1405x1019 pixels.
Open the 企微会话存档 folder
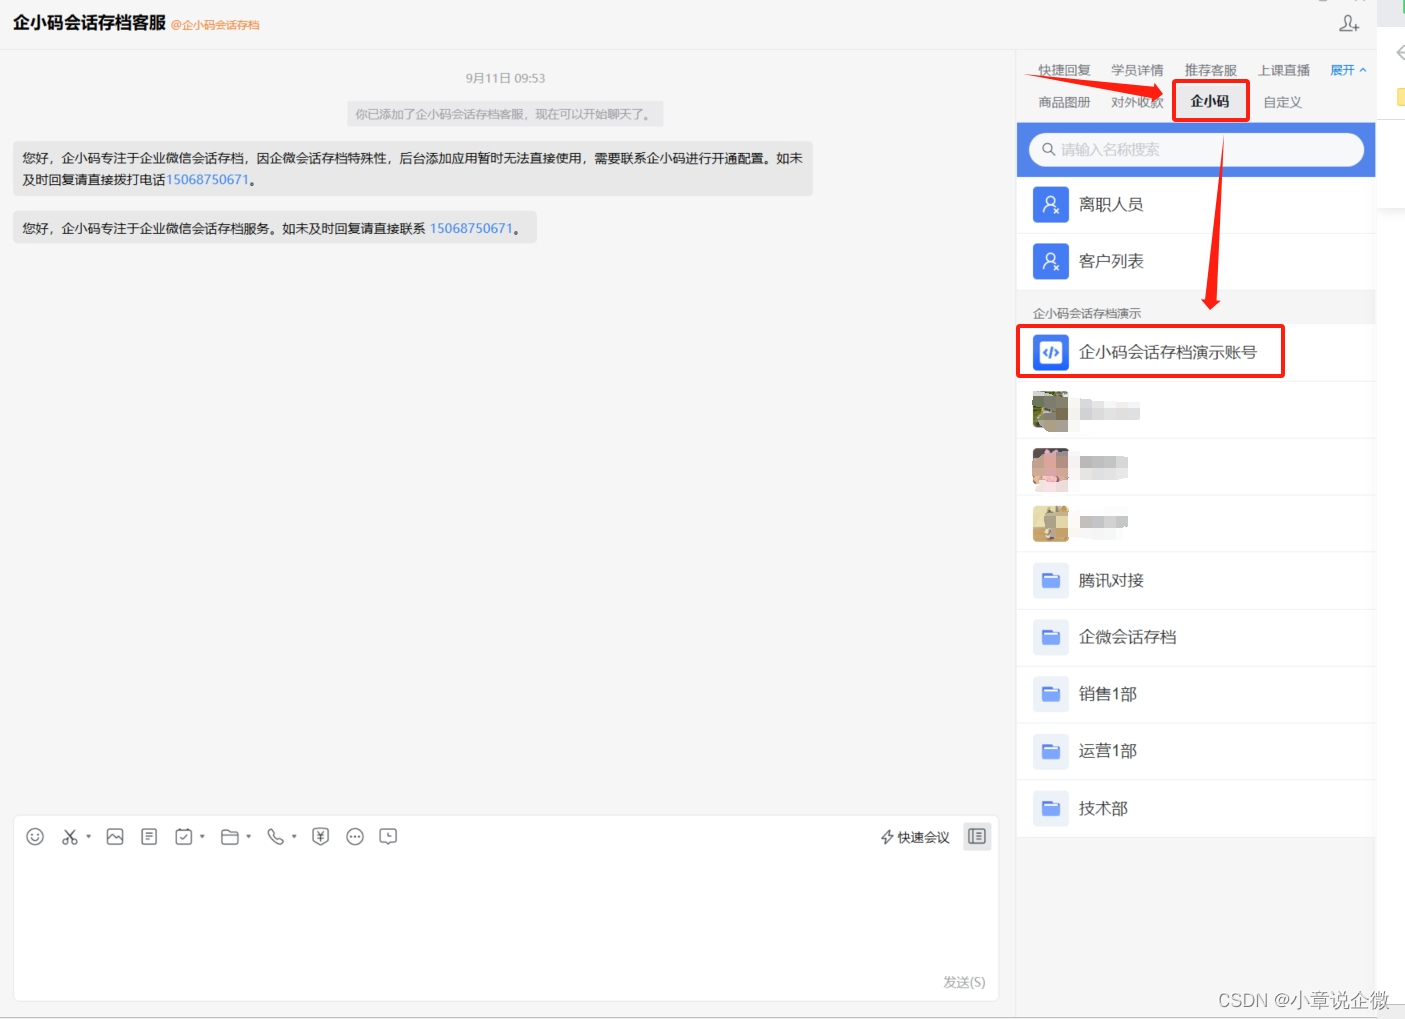click(1196, 638)
